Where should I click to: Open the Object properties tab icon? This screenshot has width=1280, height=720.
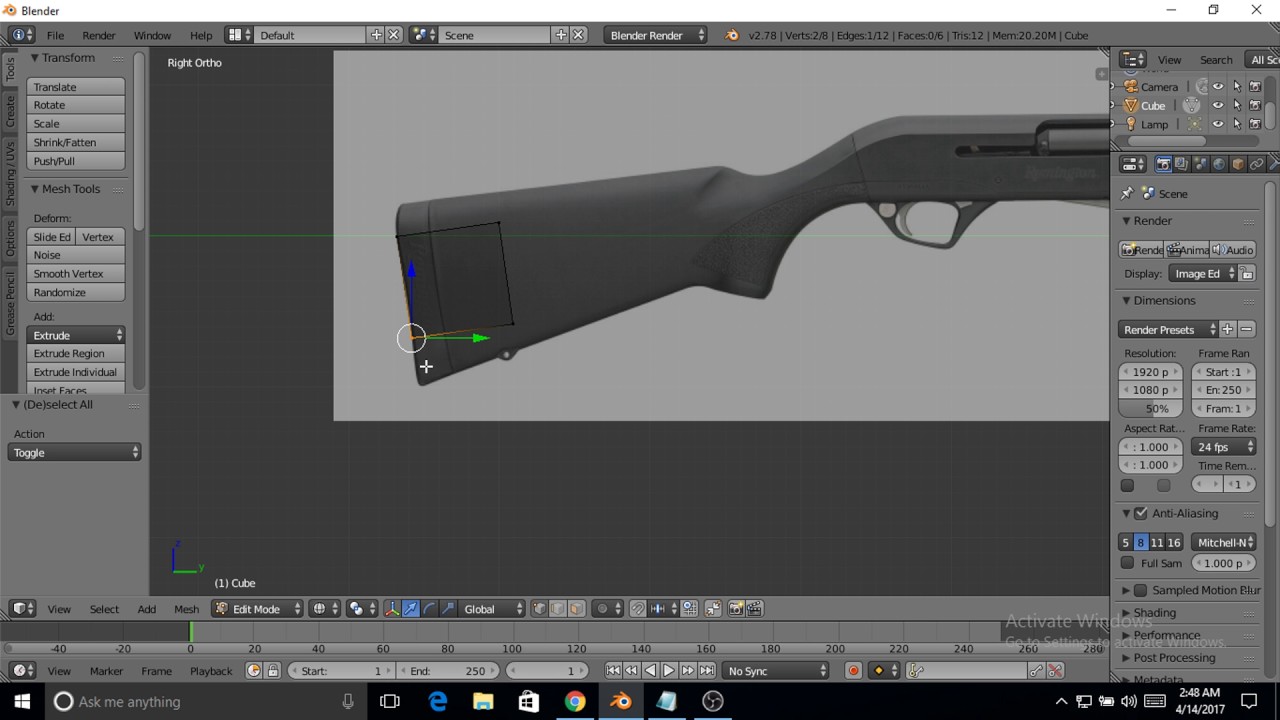tap(1238, 164)
